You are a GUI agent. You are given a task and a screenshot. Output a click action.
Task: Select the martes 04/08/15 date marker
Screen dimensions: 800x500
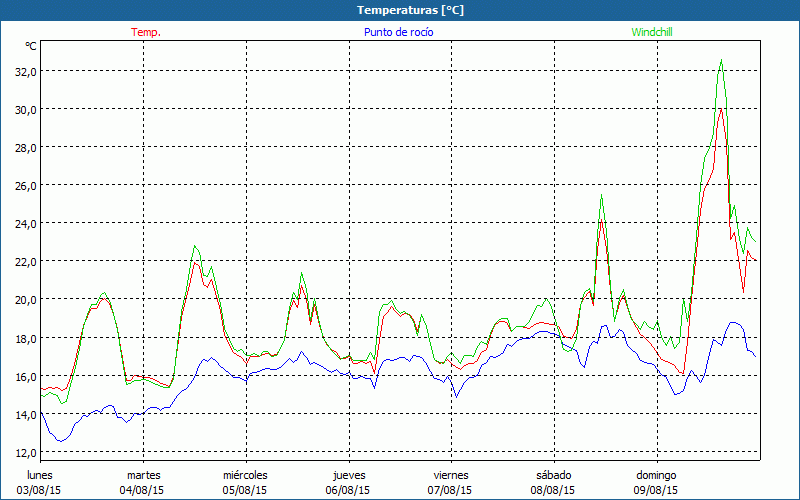[x=143, y=482]
